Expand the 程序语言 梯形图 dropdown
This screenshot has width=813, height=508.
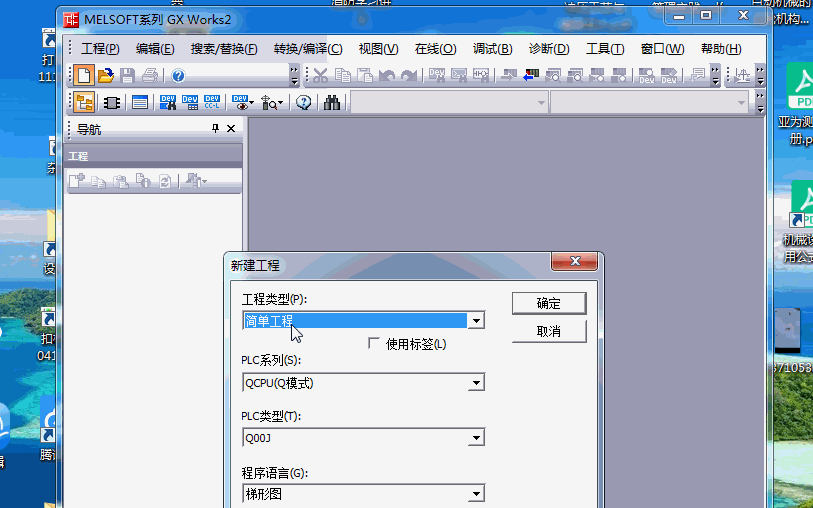click(x=477, y=494)
